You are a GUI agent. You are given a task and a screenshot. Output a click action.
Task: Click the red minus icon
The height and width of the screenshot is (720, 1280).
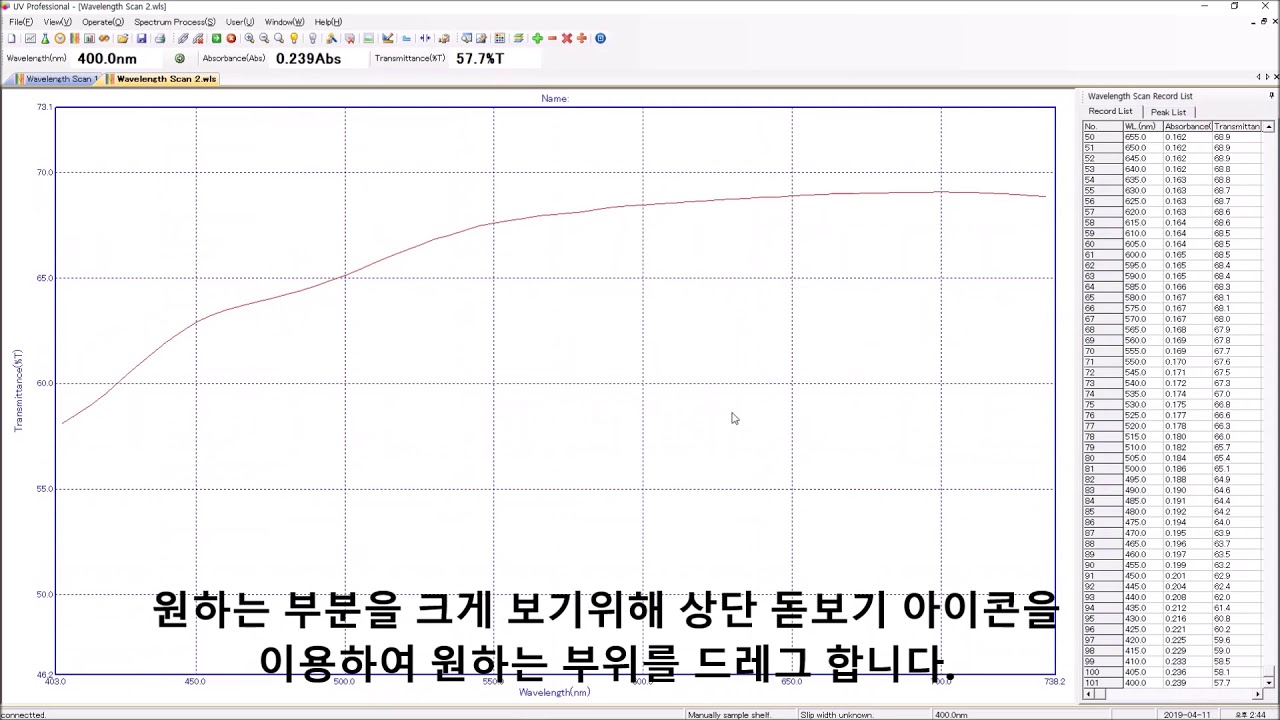point(552,38)
